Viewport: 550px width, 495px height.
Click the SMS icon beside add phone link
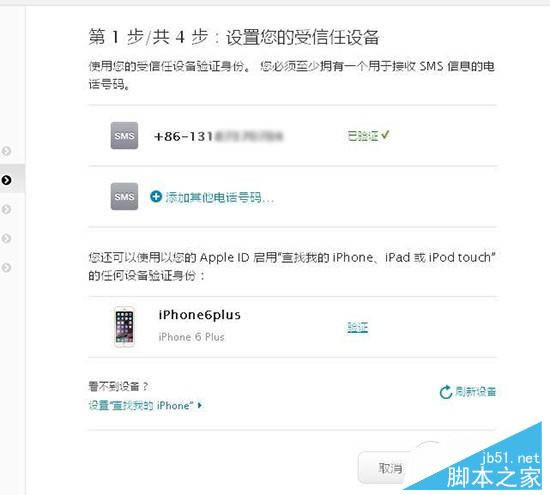point(124,196)
